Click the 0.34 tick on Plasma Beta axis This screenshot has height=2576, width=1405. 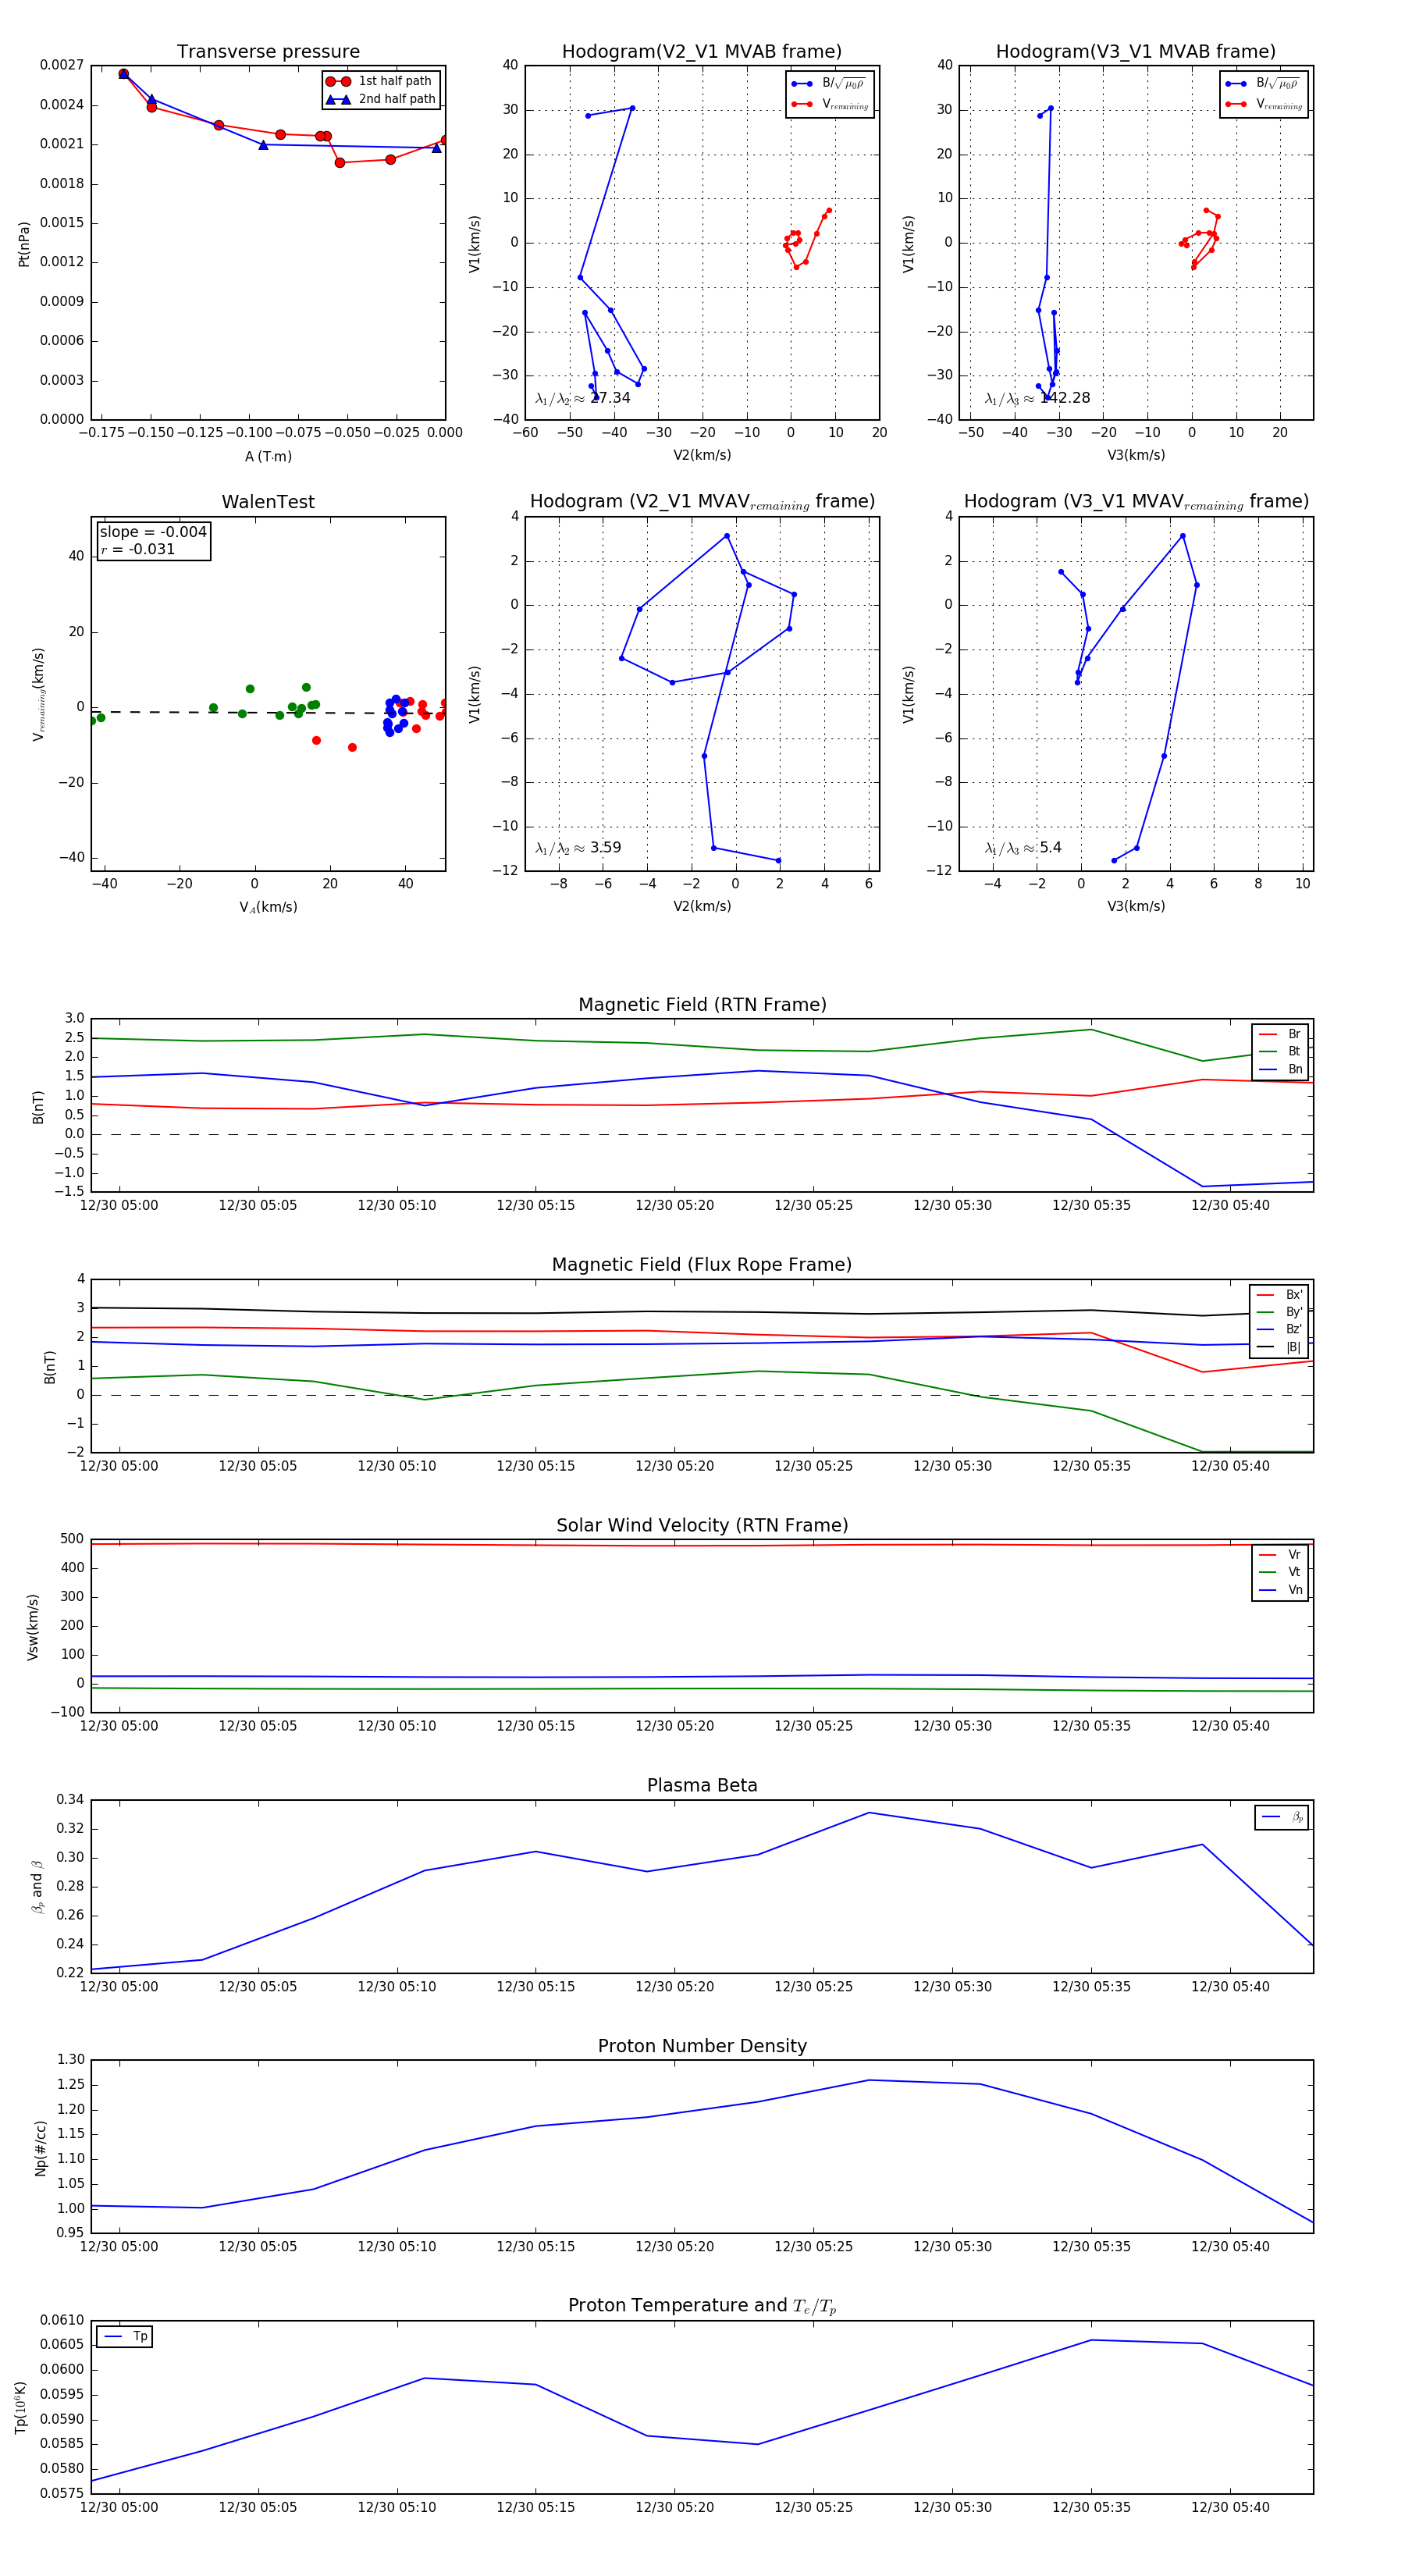point(71,1800)
